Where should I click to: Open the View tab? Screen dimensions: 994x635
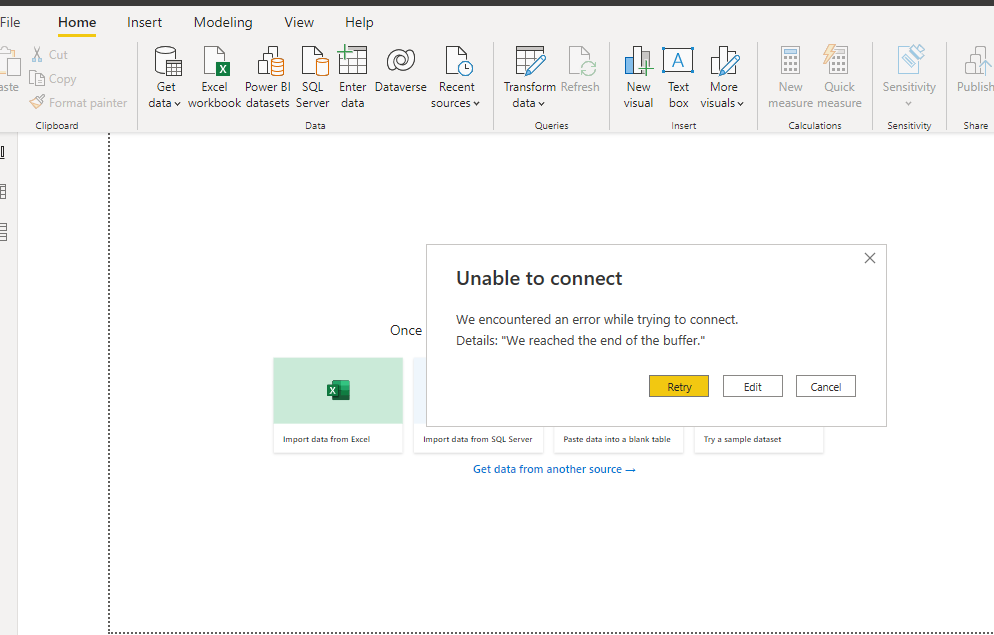299,22
